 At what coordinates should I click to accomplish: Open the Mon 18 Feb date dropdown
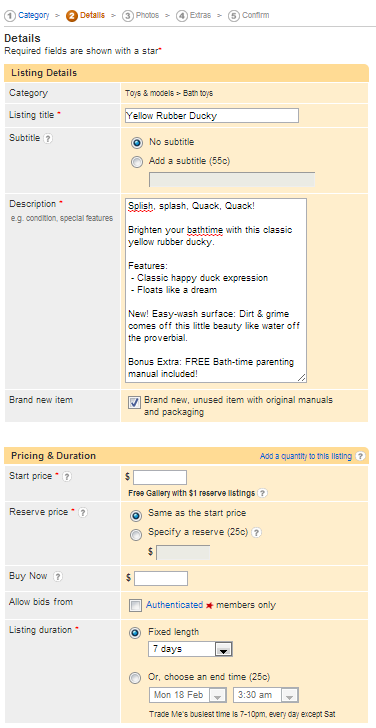click(x=188, y=696)
